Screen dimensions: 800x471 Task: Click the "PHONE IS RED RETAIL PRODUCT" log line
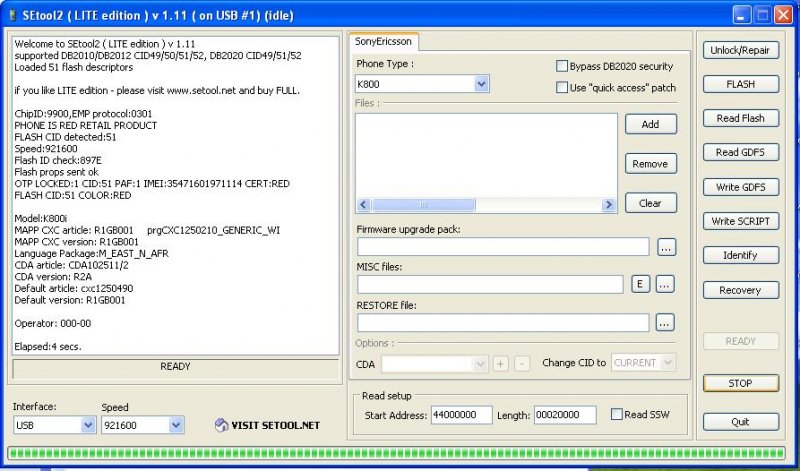(86, 125)
